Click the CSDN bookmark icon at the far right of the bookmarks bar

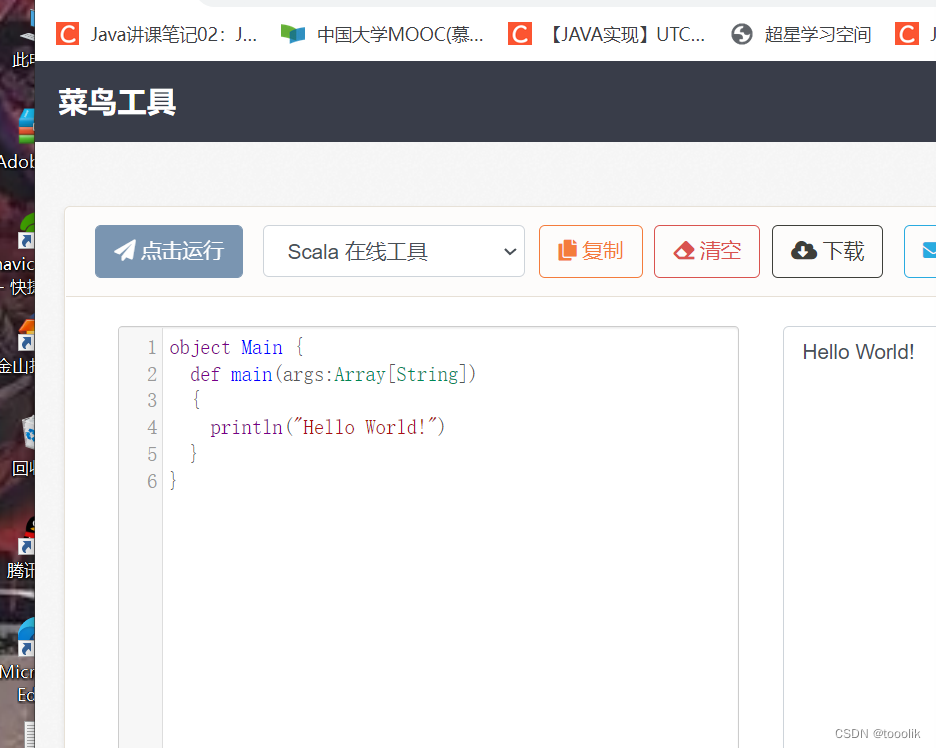[x=907, y=34]
